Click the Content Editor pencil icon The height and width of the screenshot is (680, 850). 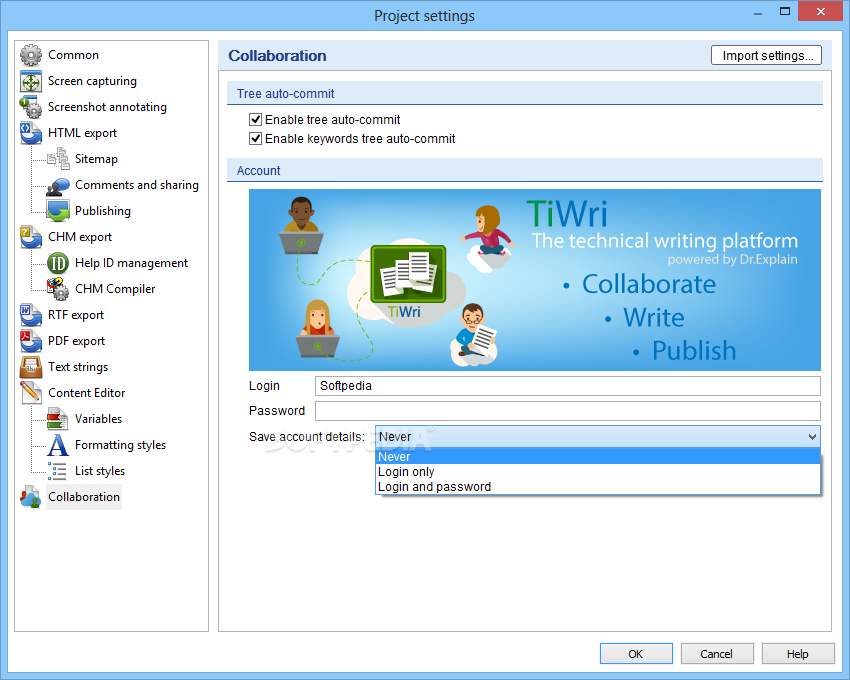[31, 393]
